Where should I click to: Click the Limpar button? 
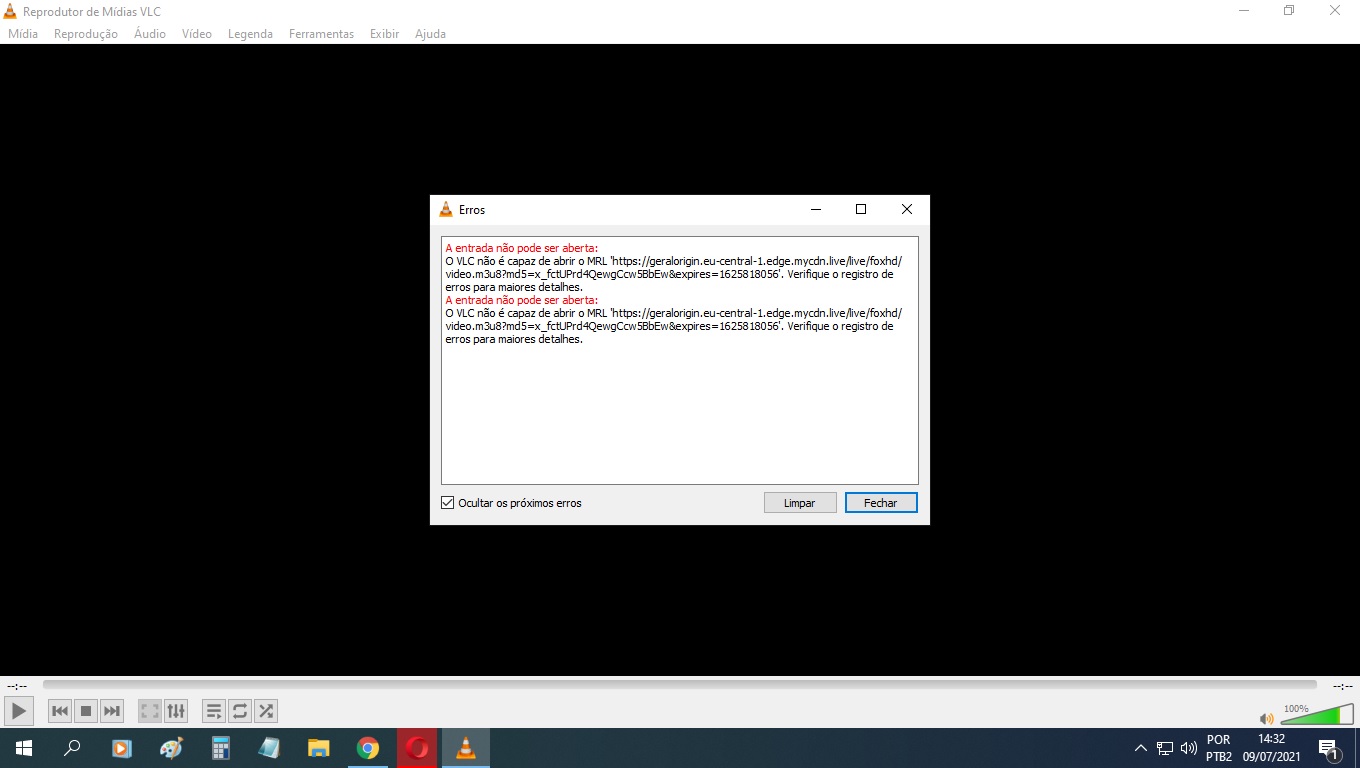pos(800,503)
